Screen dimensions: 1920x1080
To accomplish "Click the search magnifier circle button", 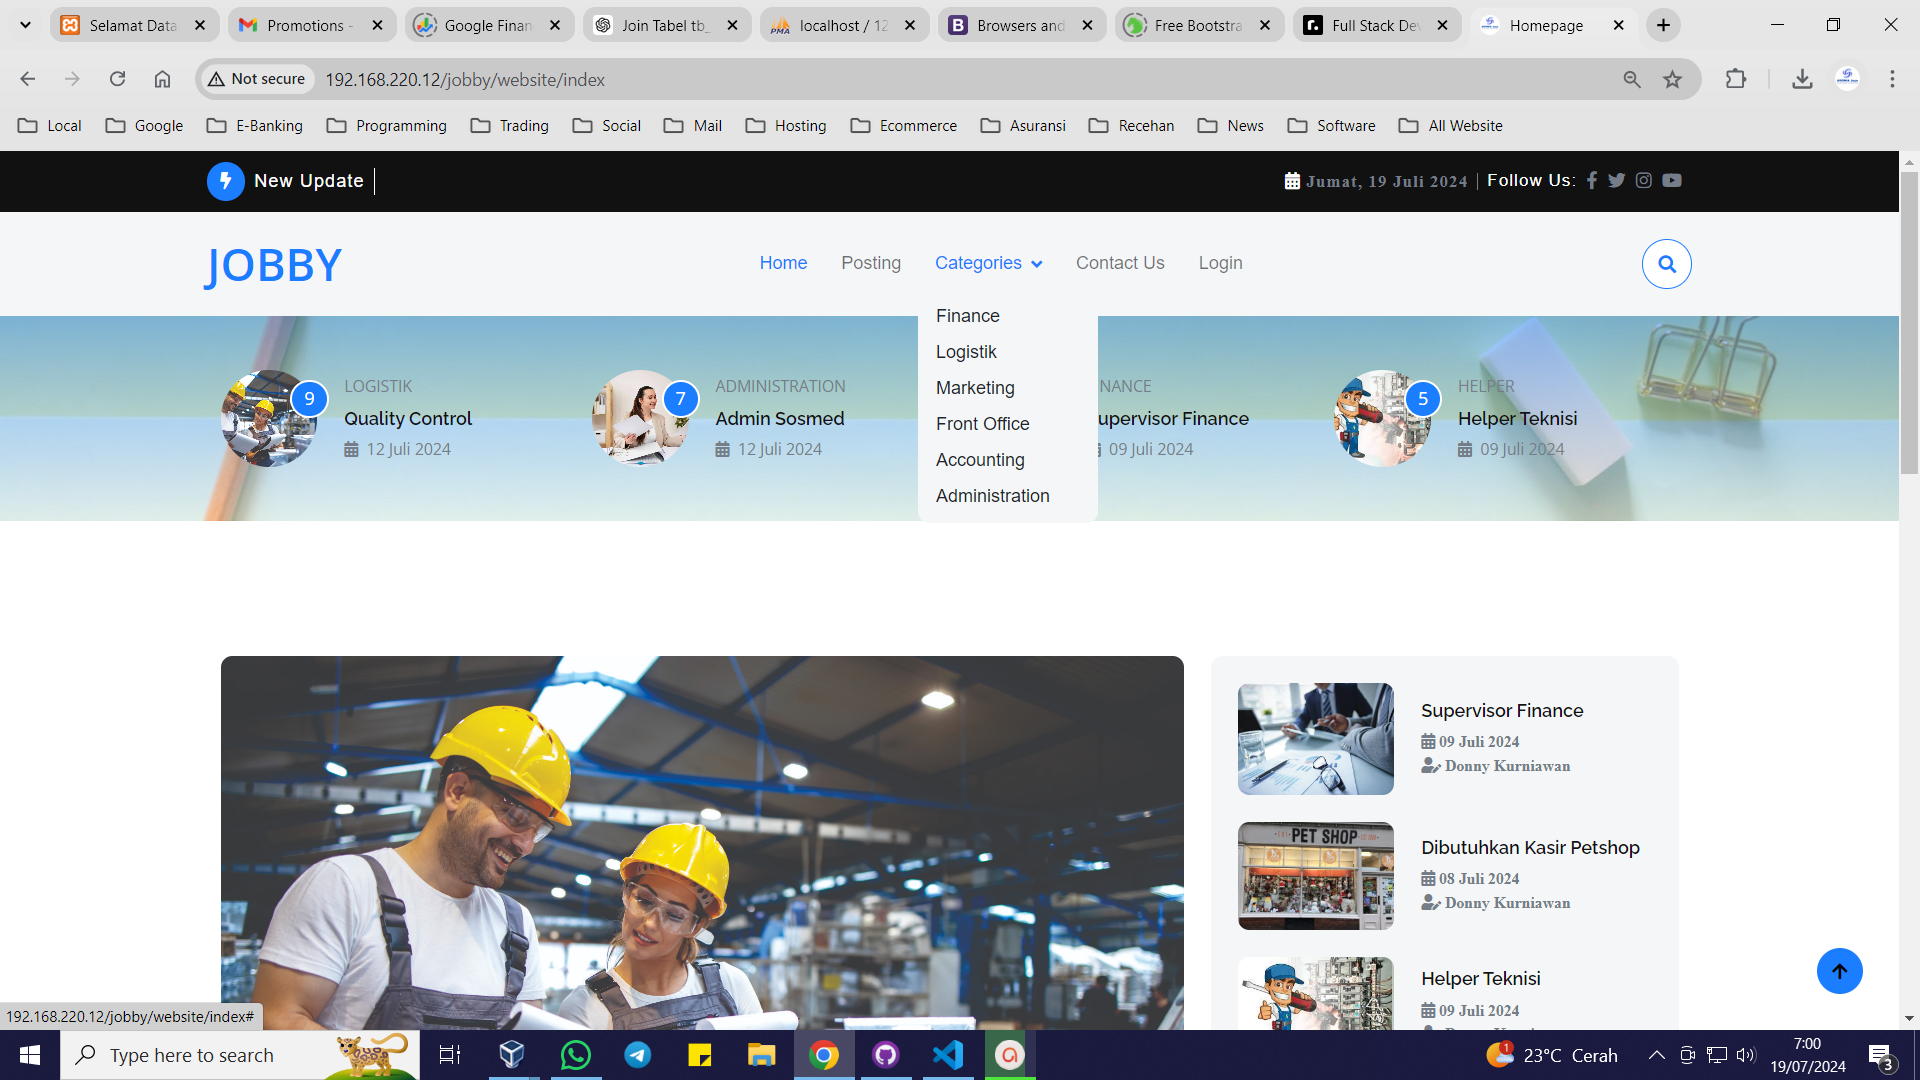I will coord(1666,264).
